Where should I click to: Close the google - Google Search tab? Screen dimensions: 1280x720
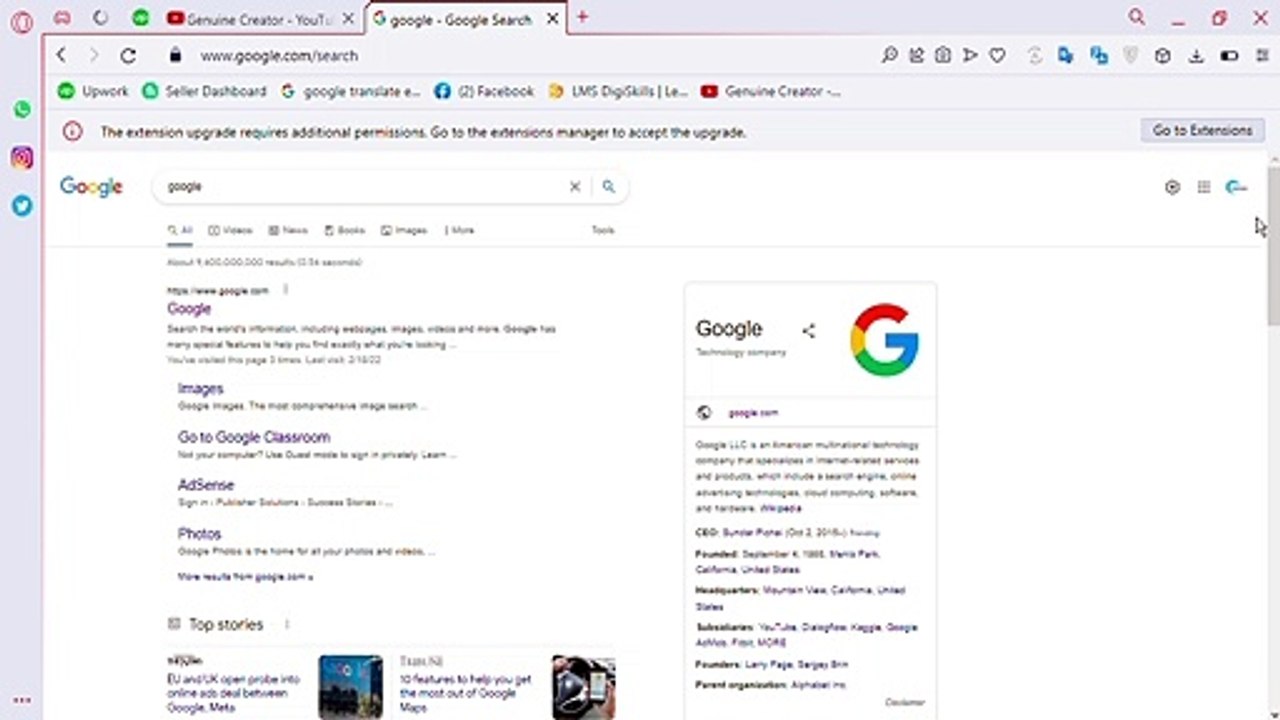point(552,18)
